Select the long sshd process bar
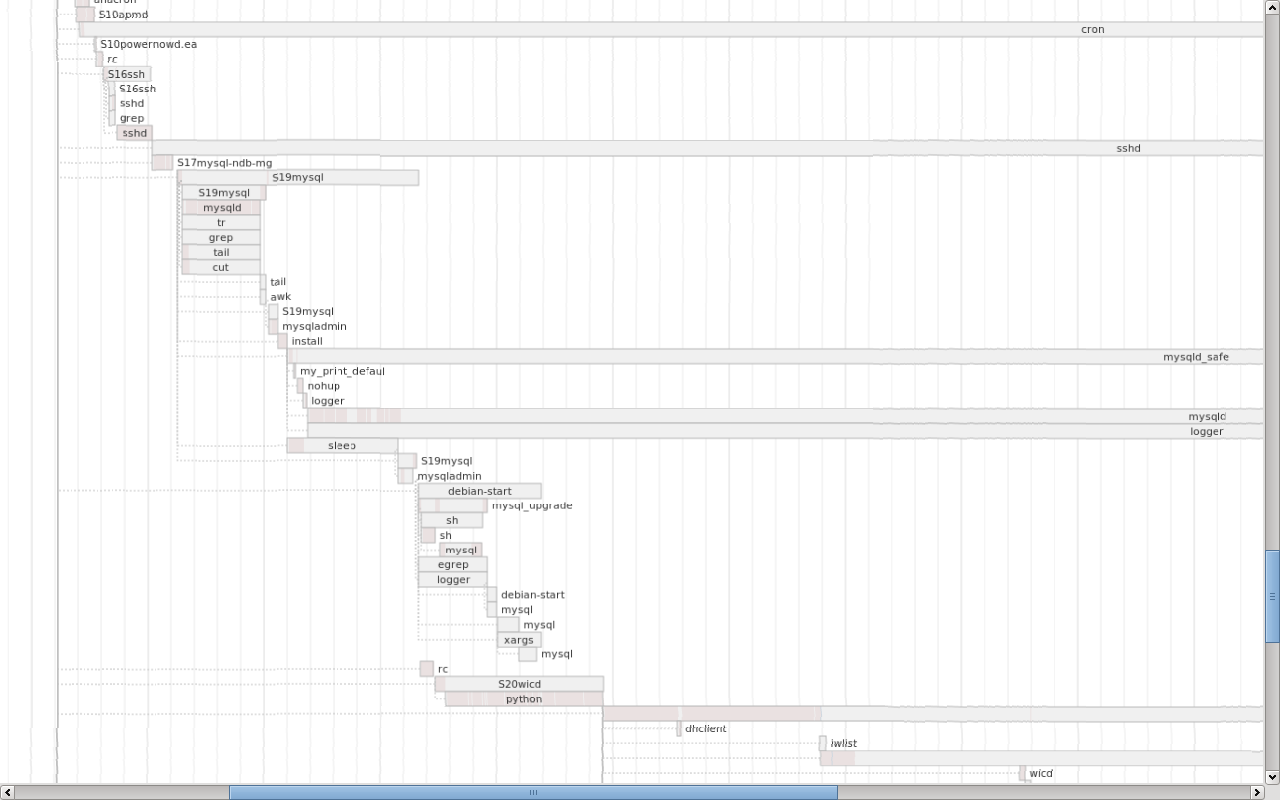This screenshot has height=800, width=1280. [700, 148]
